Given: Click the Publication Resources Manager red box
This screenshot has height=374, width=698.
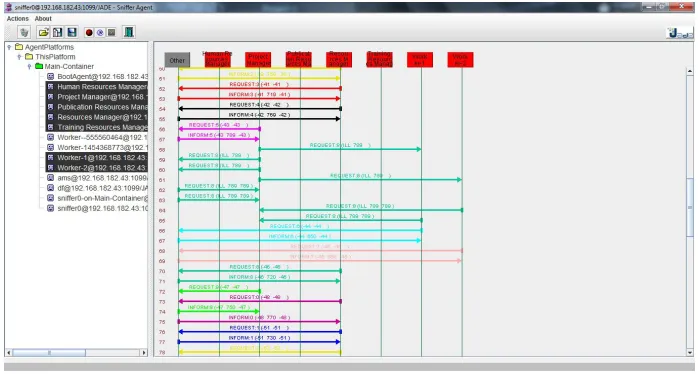Looking at the screenshot, I should pyautogui.click(x=299, y=60).
